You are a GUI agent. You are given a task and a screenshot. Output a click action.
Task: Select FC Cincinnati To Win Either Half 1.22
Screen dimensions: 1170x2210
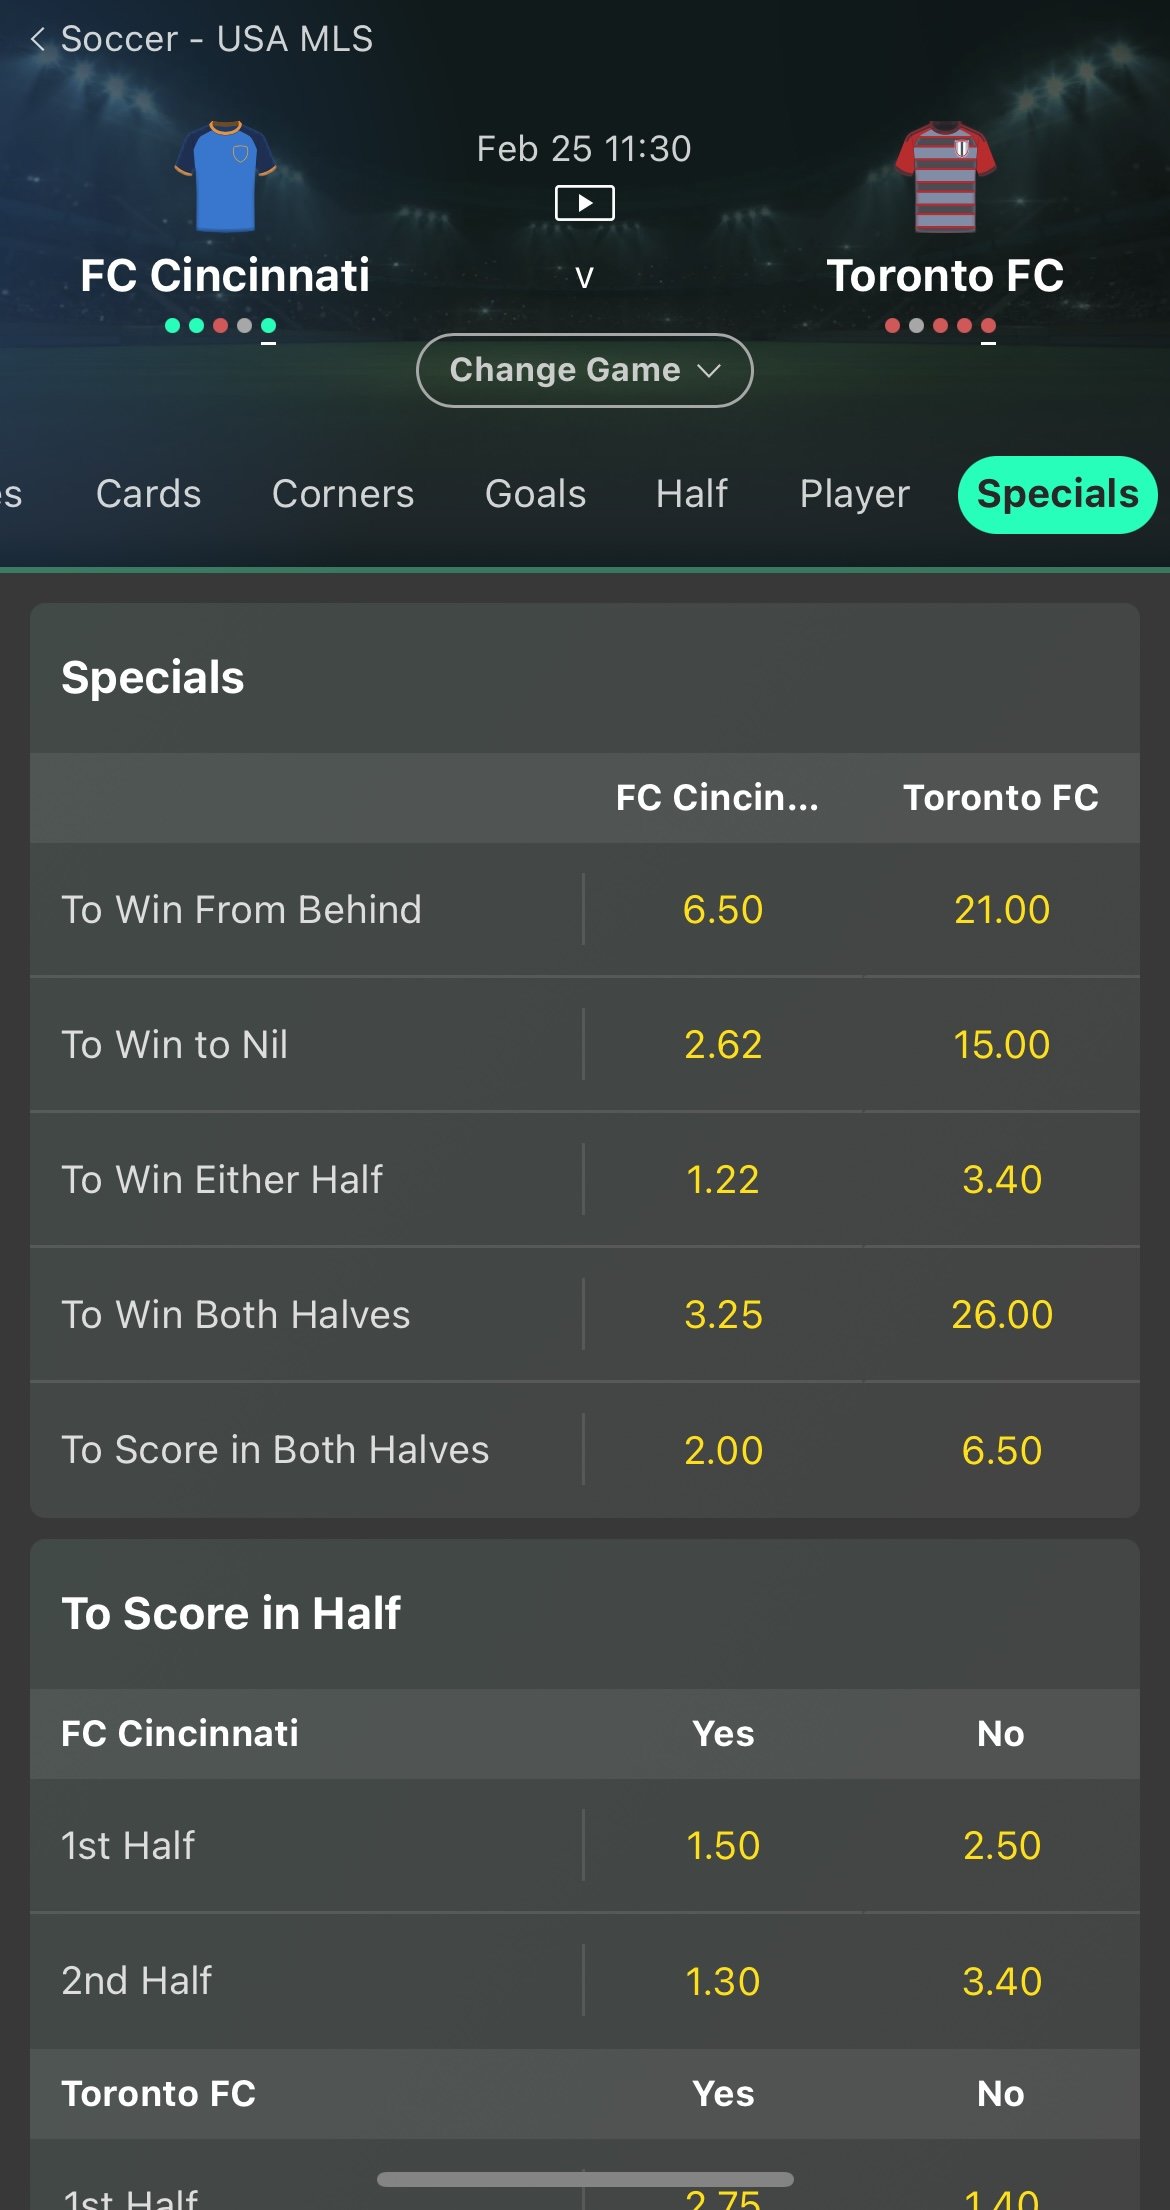[722, 1180]
